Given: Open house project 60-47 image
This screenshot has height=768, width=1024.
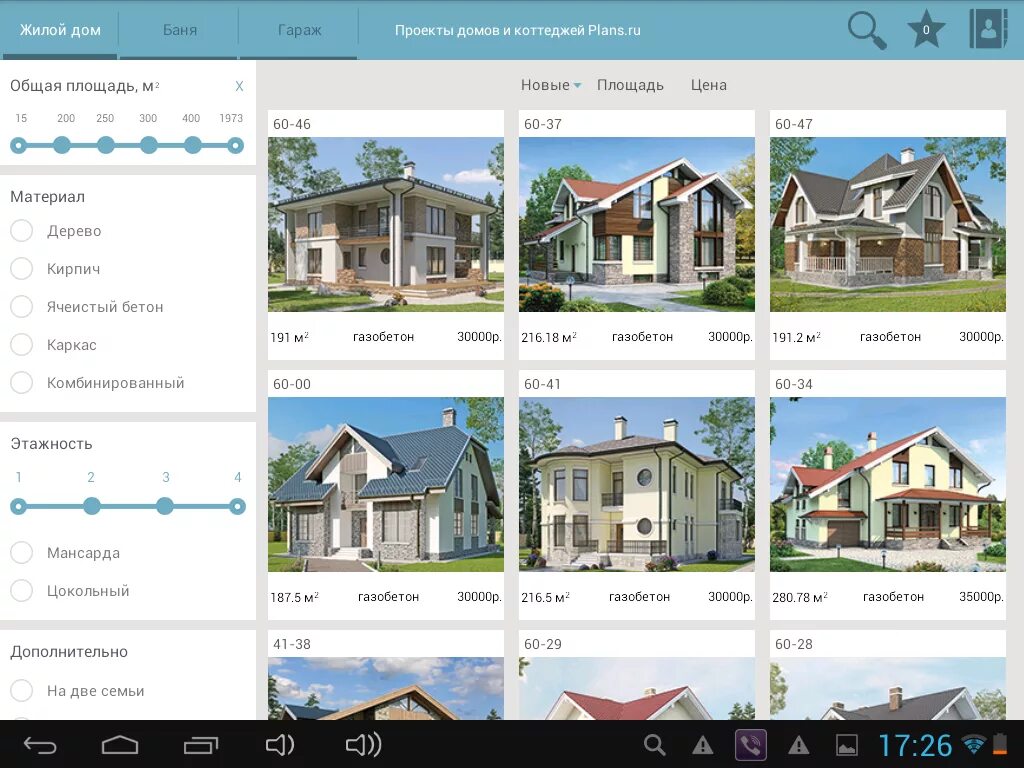Looking at the screenshot, I should (888, 224).
